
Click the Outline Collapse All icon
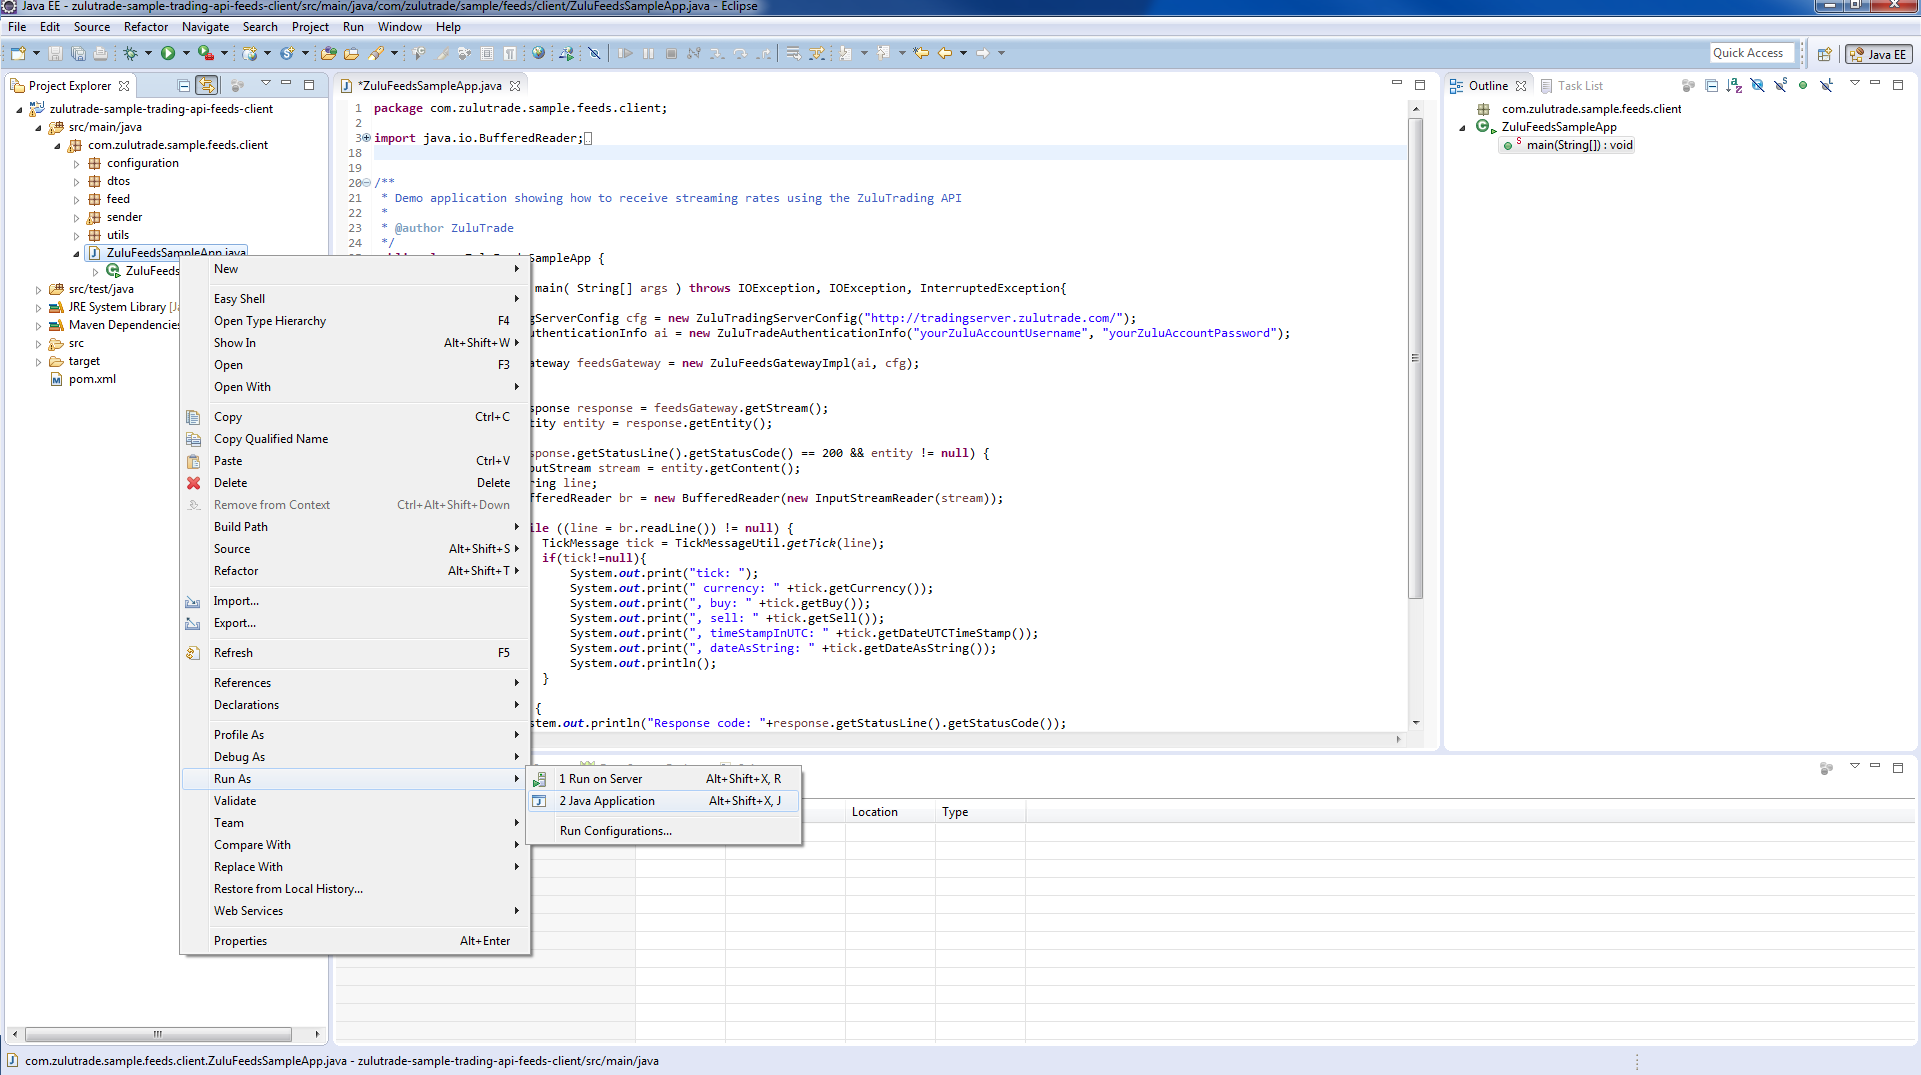click(x=1711, y=86)
